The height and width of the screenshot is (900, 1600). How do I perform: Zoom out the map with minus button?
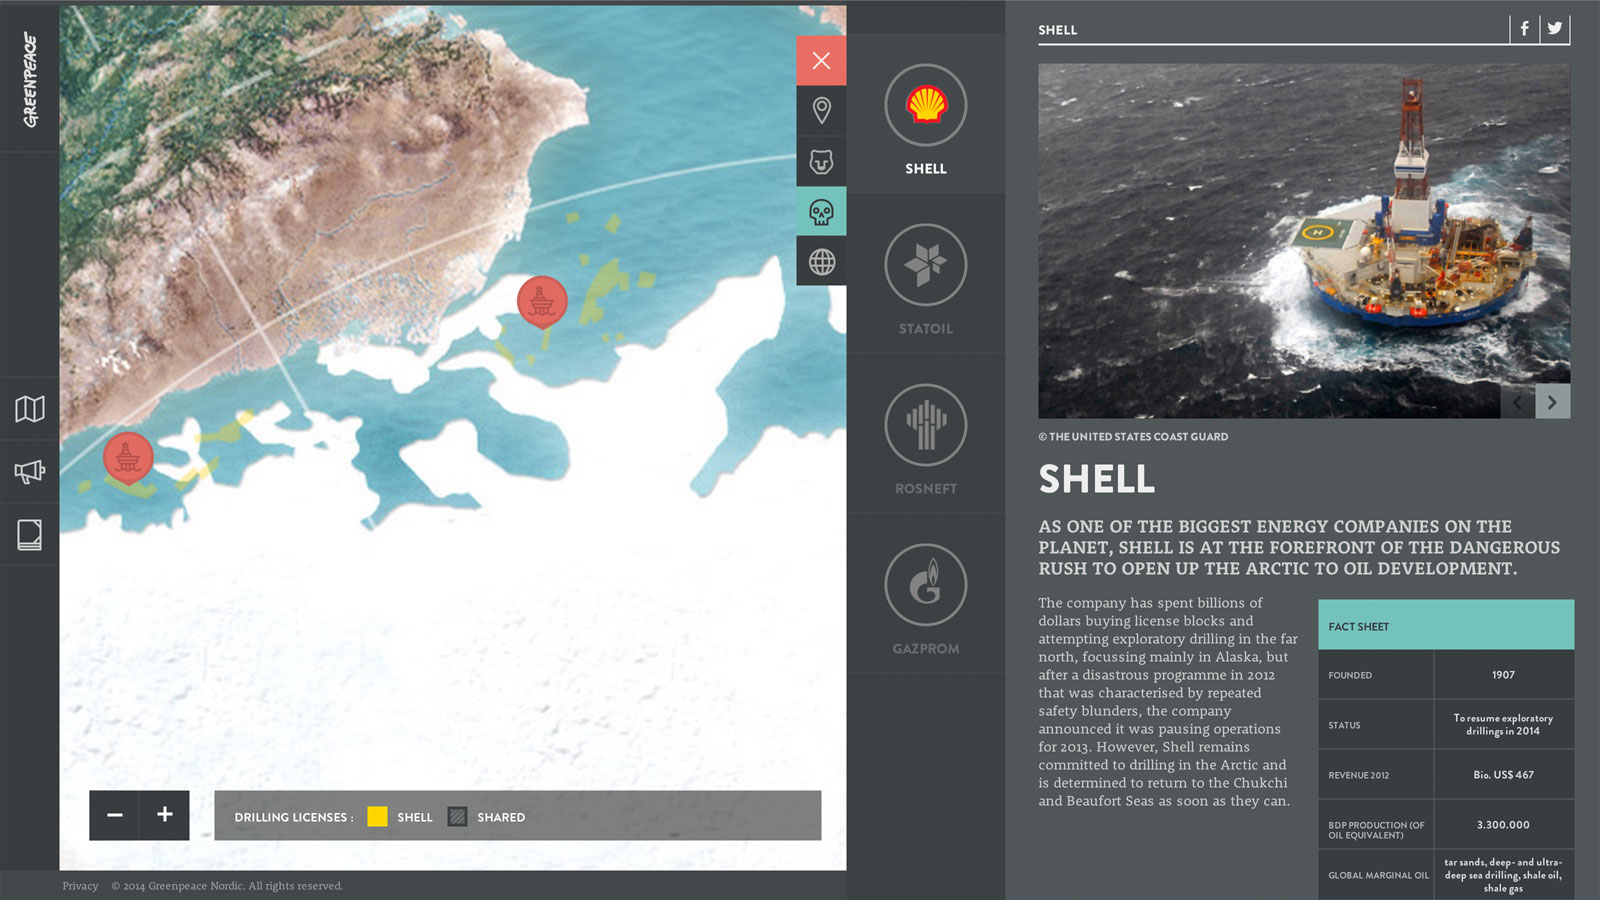(114, 815)
